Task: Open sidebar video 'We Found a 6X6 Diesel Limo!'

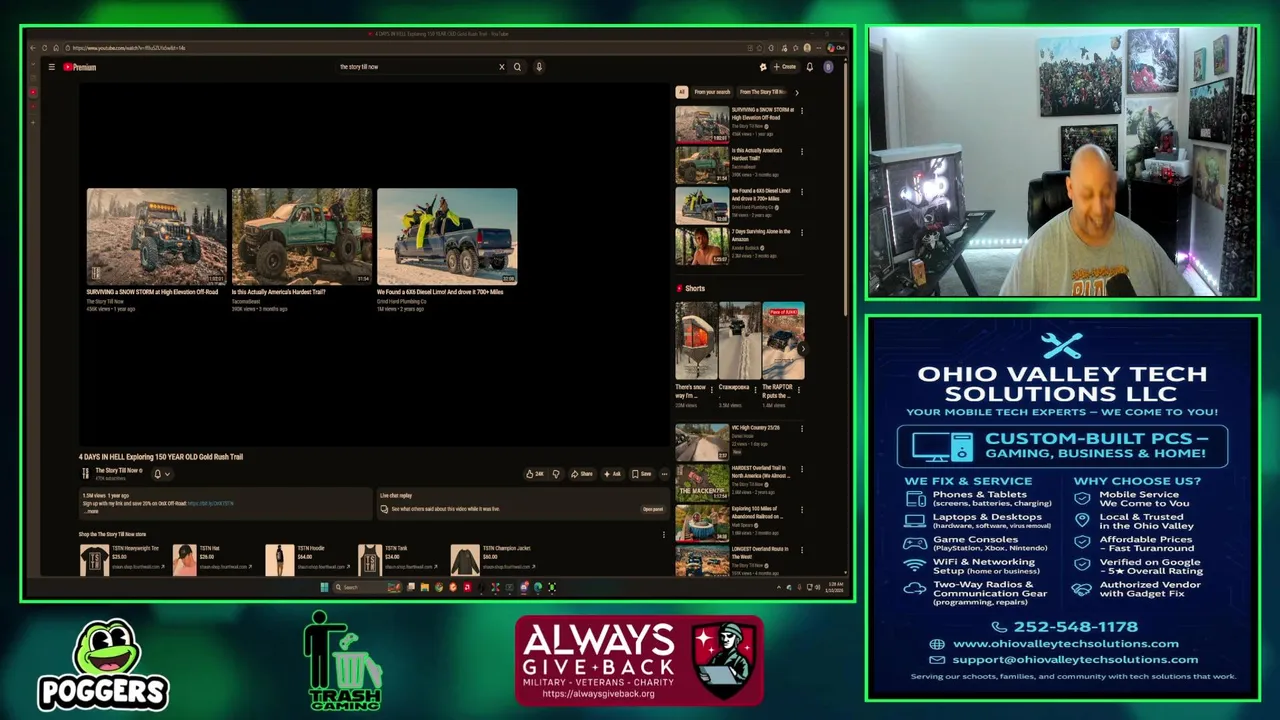Action: pyautogui.click(x=702, y=205)
